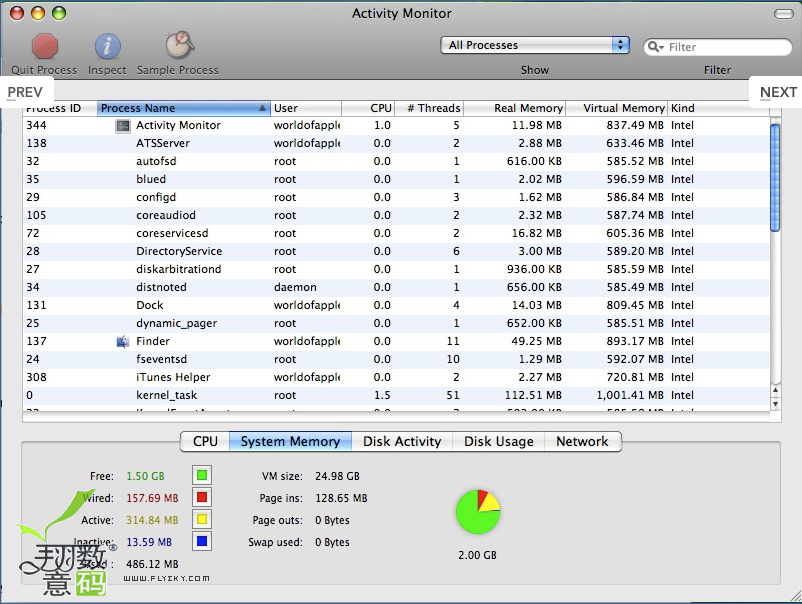
Task: Click the Sample Process icon
Action: click(179, 45)
